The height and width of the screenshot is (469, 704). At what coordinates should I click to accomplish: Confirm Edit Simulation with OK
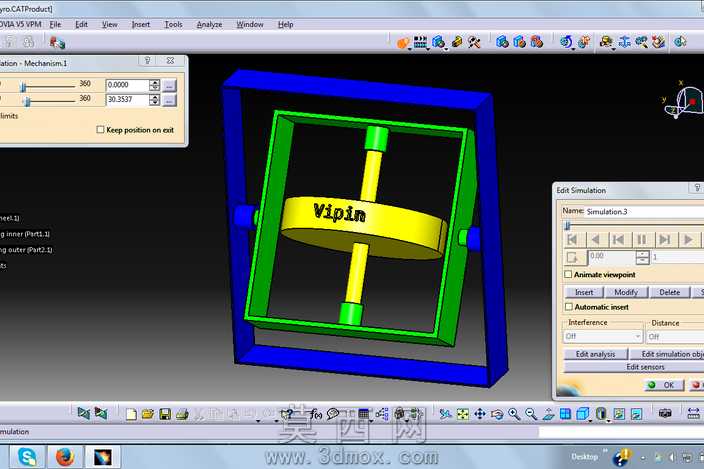664,385
